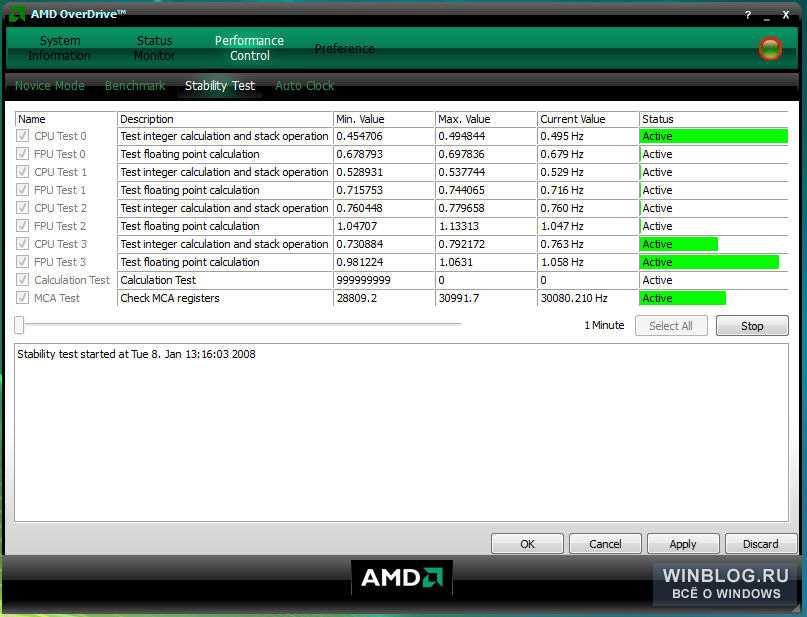
Task: Click the '0.779658' max value cell
Action: click(486, 208)
